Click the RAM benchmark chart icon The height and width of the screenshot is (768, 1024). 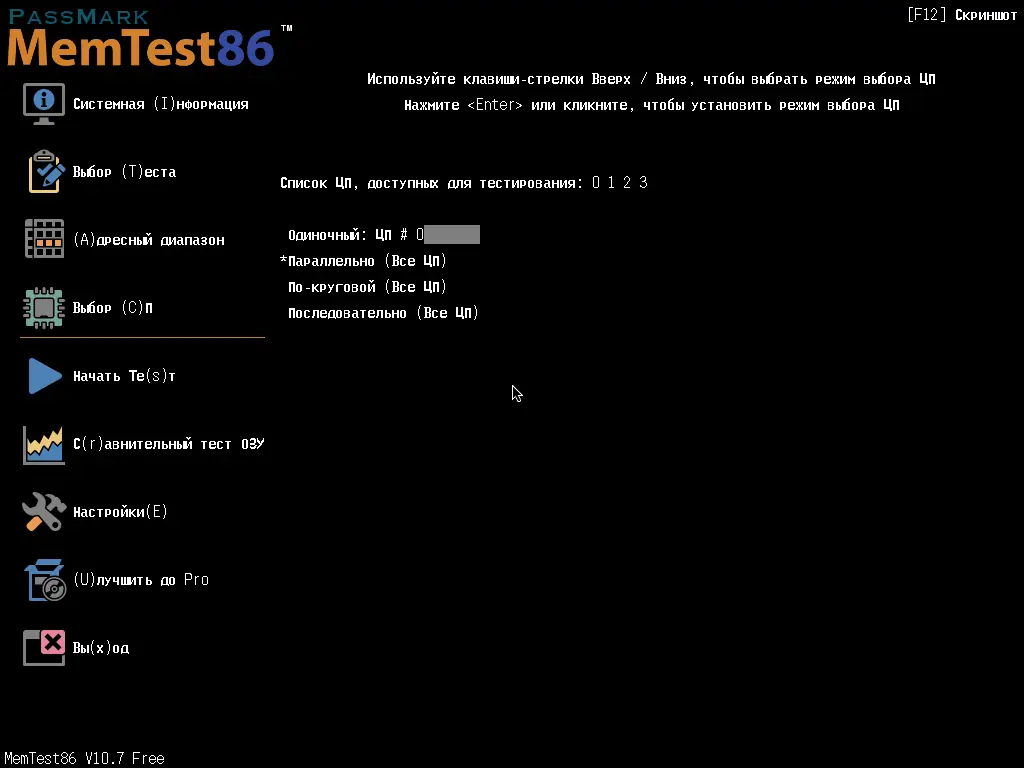44,445
